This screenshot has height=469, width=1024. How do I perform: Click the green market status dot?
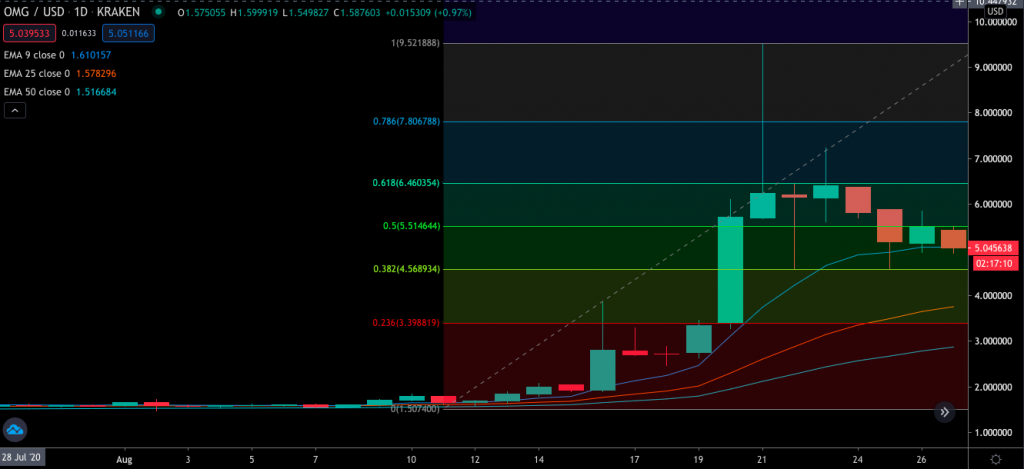click(x=159, y=13)
